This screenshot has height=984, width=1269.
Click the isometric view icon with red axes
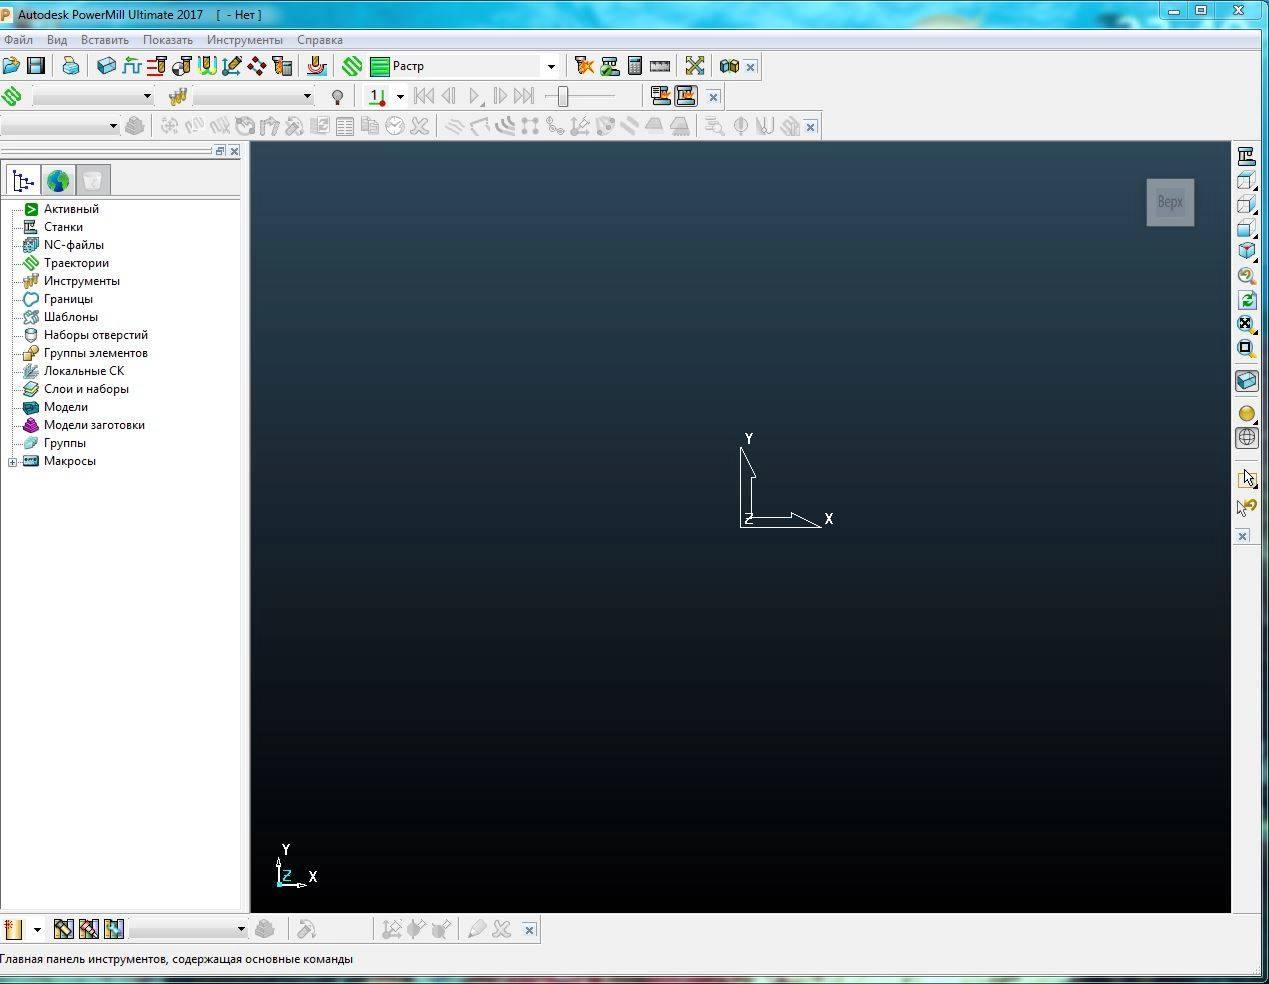(x=1246, y=251)
